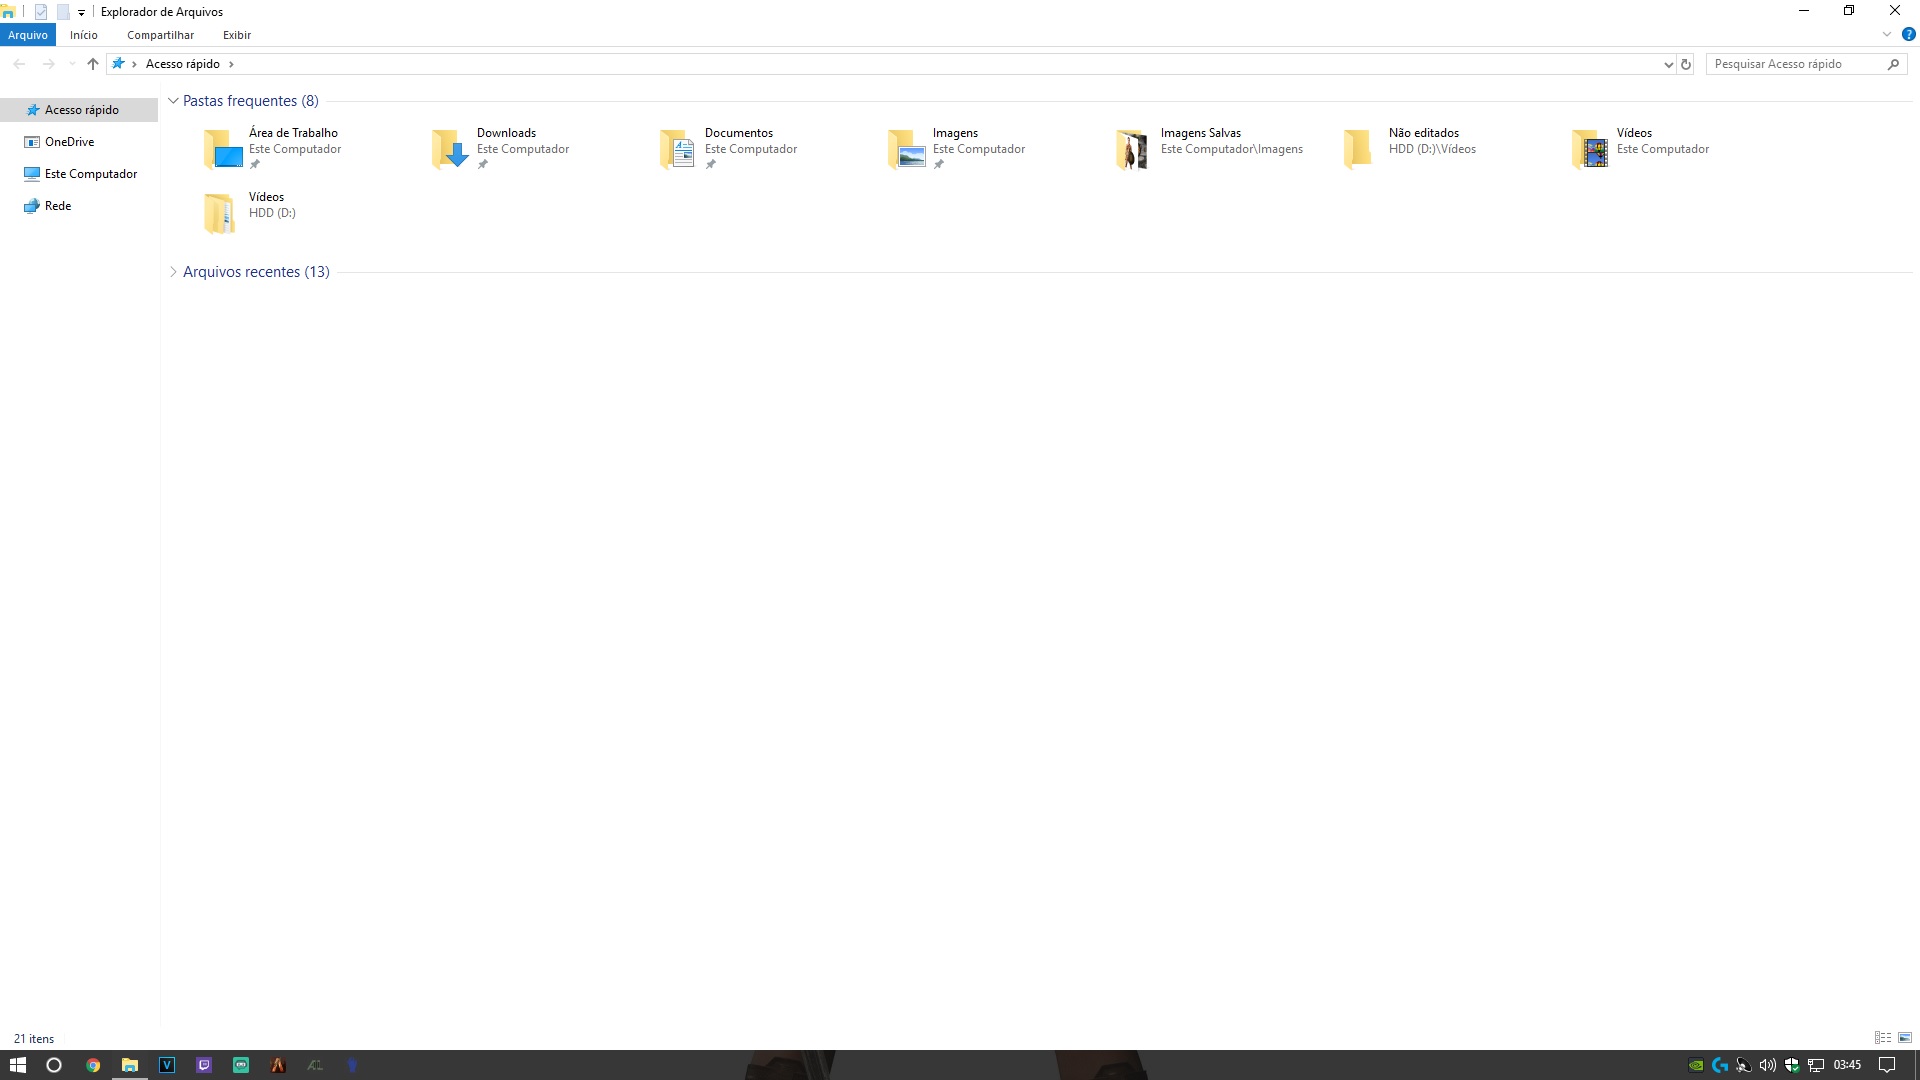
Task: Open the Documentos folder icon
Action: click(678, 149)
